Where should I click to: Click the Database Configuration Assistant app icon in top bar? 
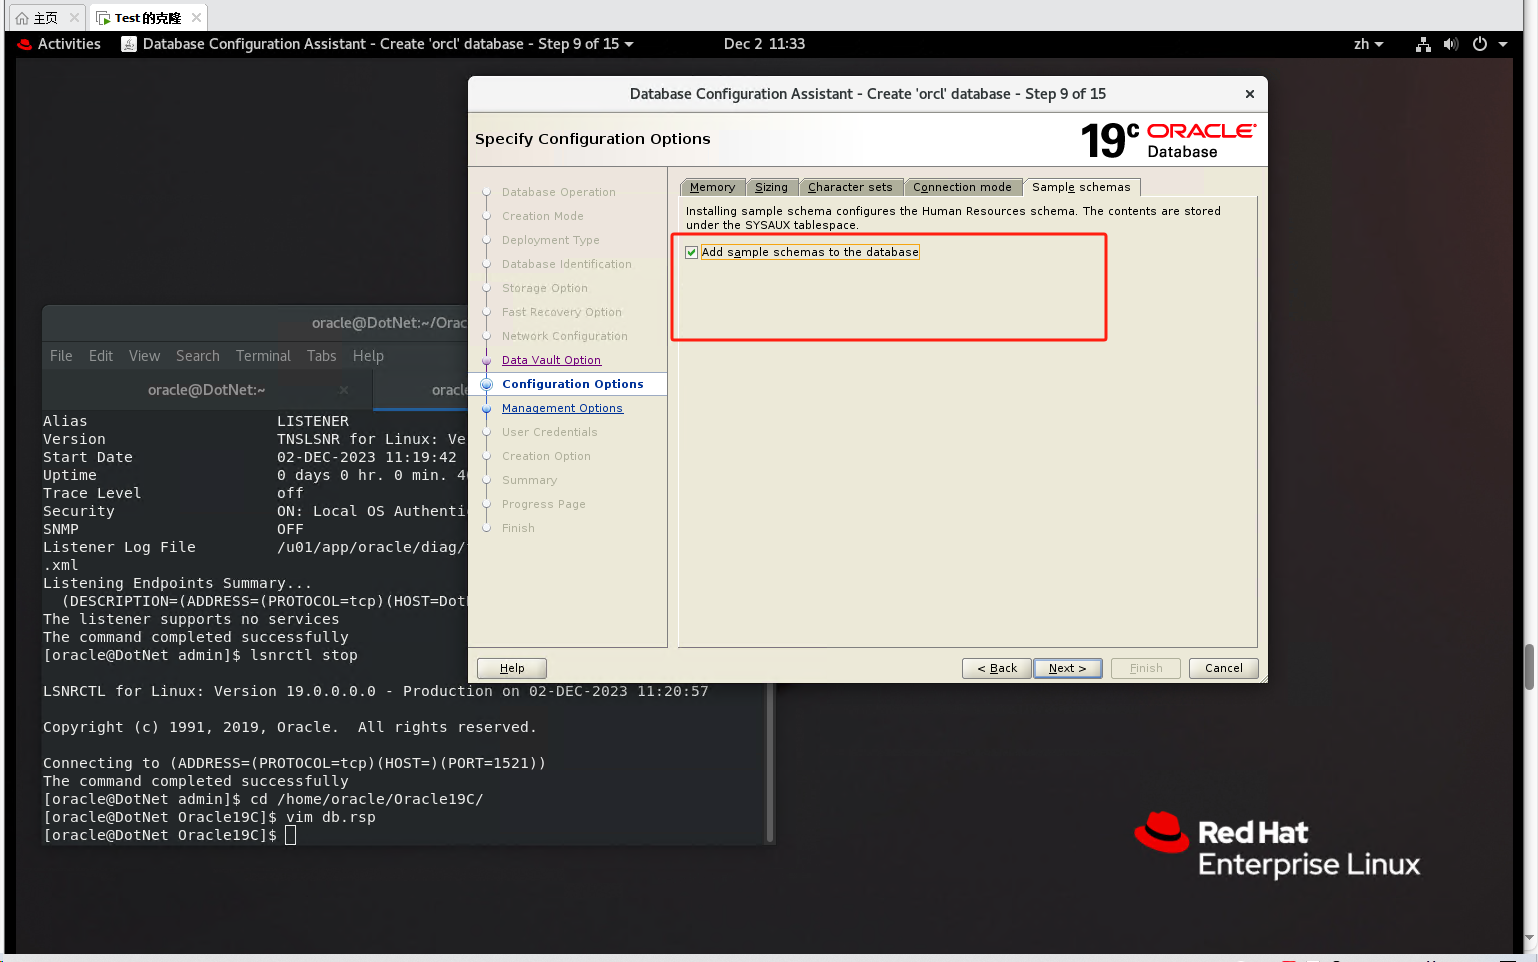point(129,44)
